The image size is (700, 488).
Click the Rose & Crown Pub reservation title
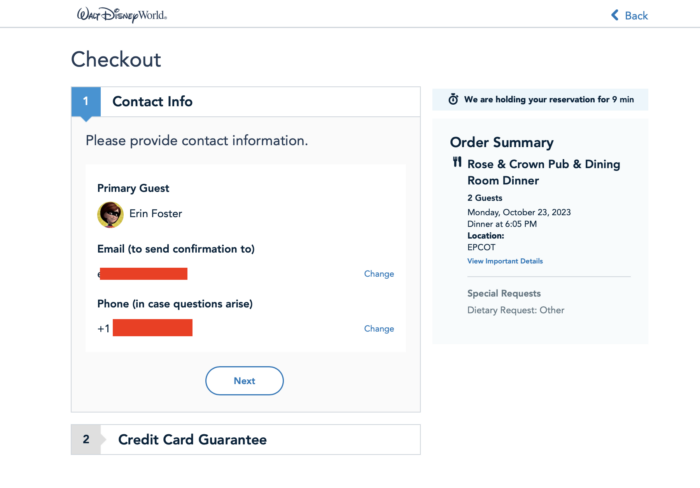(x=543, y=172)
